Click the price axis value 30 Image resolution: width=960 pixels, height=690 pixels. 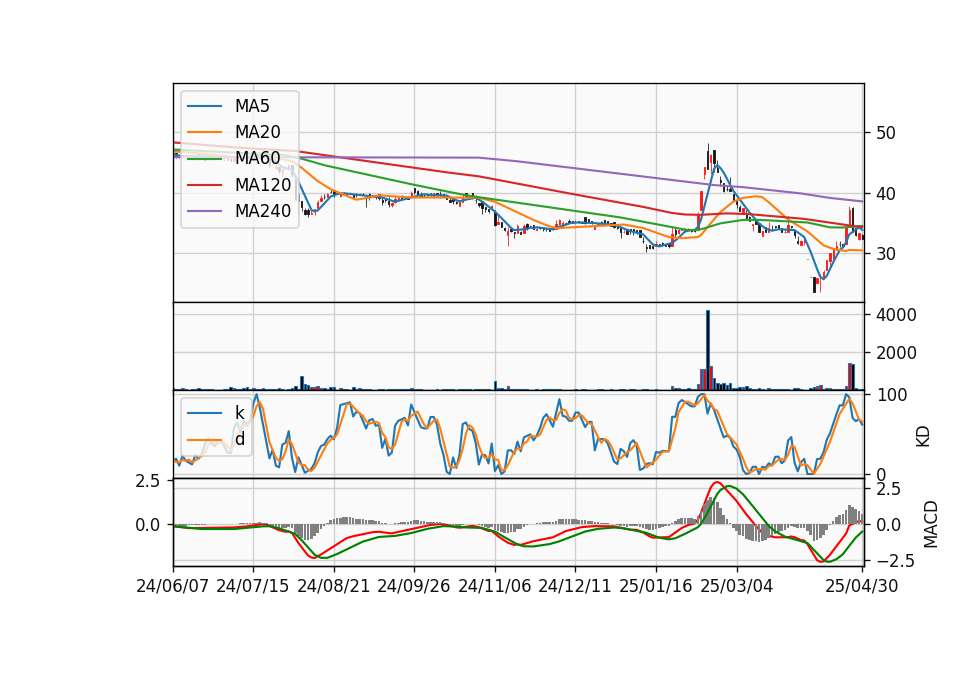pyautogui.click(x=885, y=254)
